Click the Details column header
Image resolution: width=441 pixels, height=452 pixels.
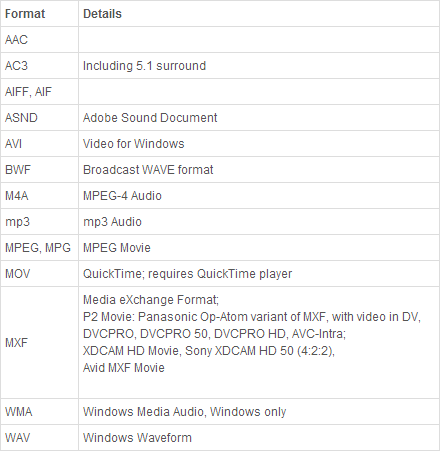pyautogui.click(x=259, y=14)
